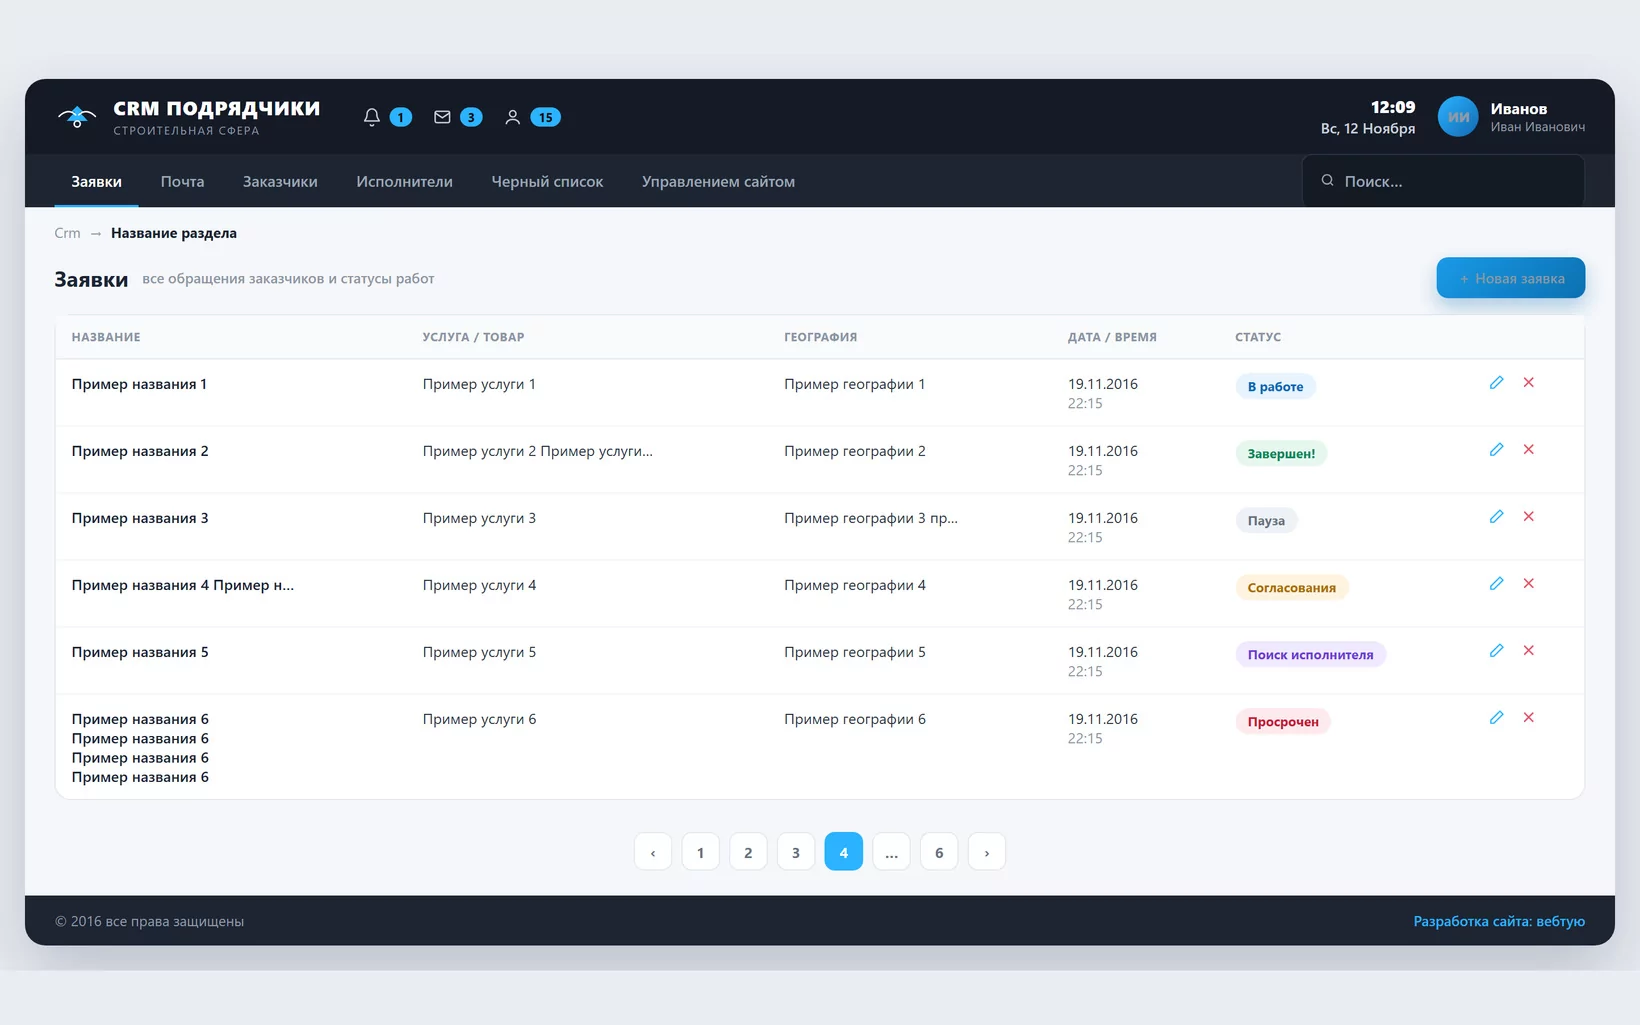Open Разработка сайта: вебтую link
Viewport: 1640px width, 1025px height.
point(1499,921)
